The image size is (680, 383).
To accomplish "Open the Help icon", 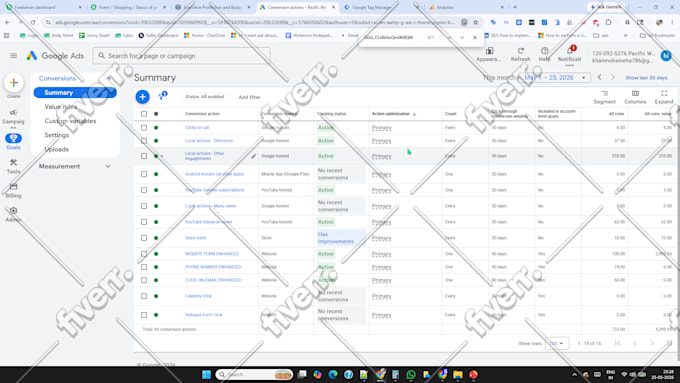I will [x=545, y=51].
